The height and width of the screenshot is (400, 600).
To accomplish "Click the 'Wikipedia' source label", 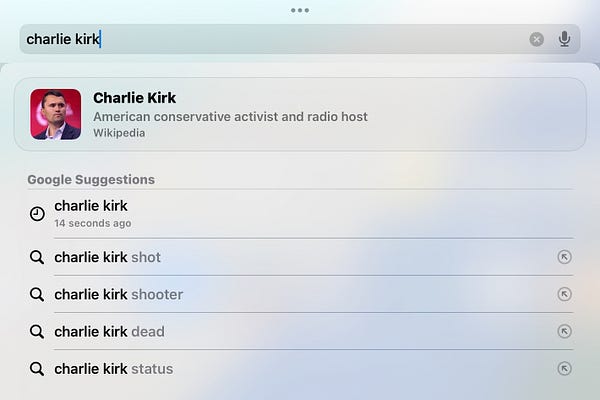I will point(119,133).
